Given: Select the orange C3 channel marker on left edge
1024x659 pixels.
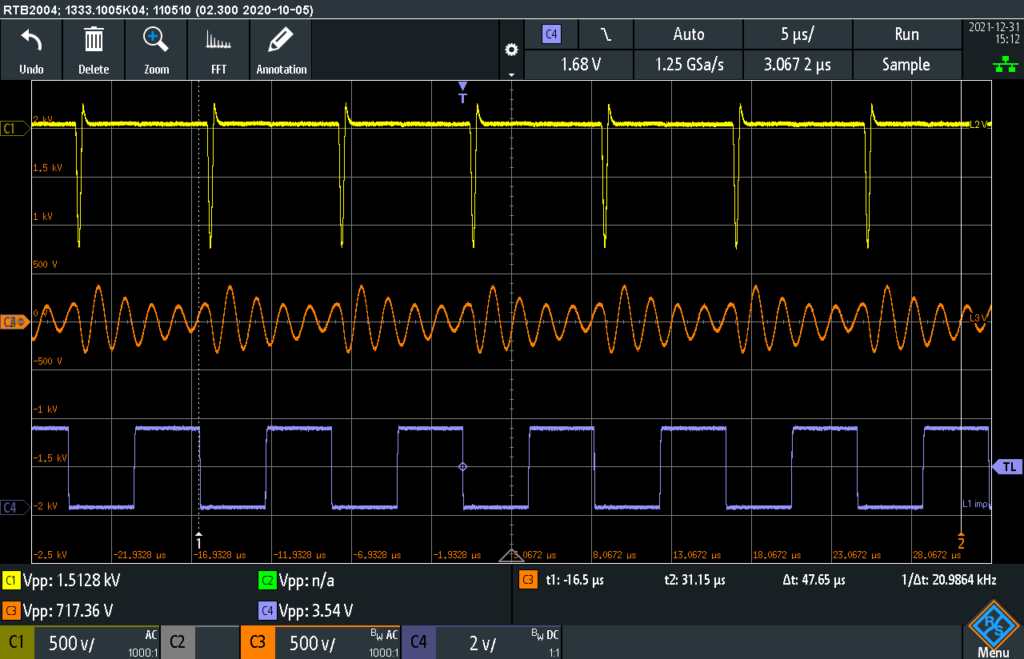Looking at the screenshot, I should (13, 322).
